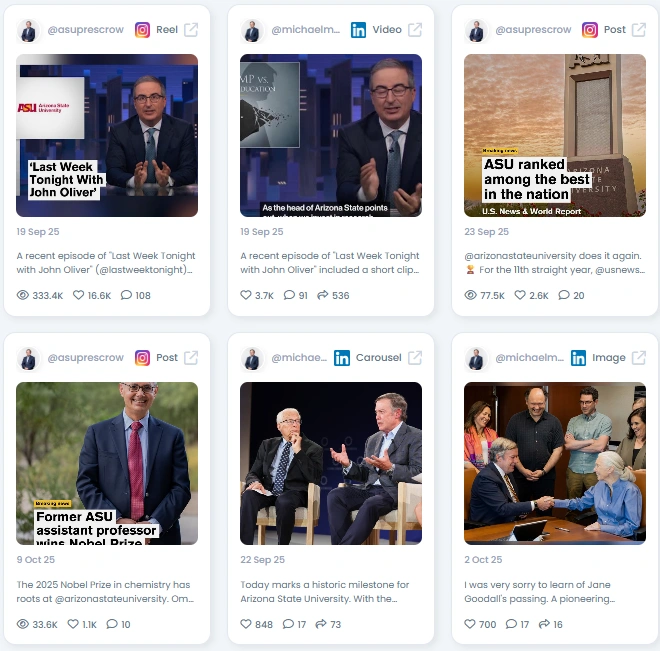Click @asuprescrow handle on Nobel Prize post
Viewport: 660px width, 651px height.
point(85,358)
